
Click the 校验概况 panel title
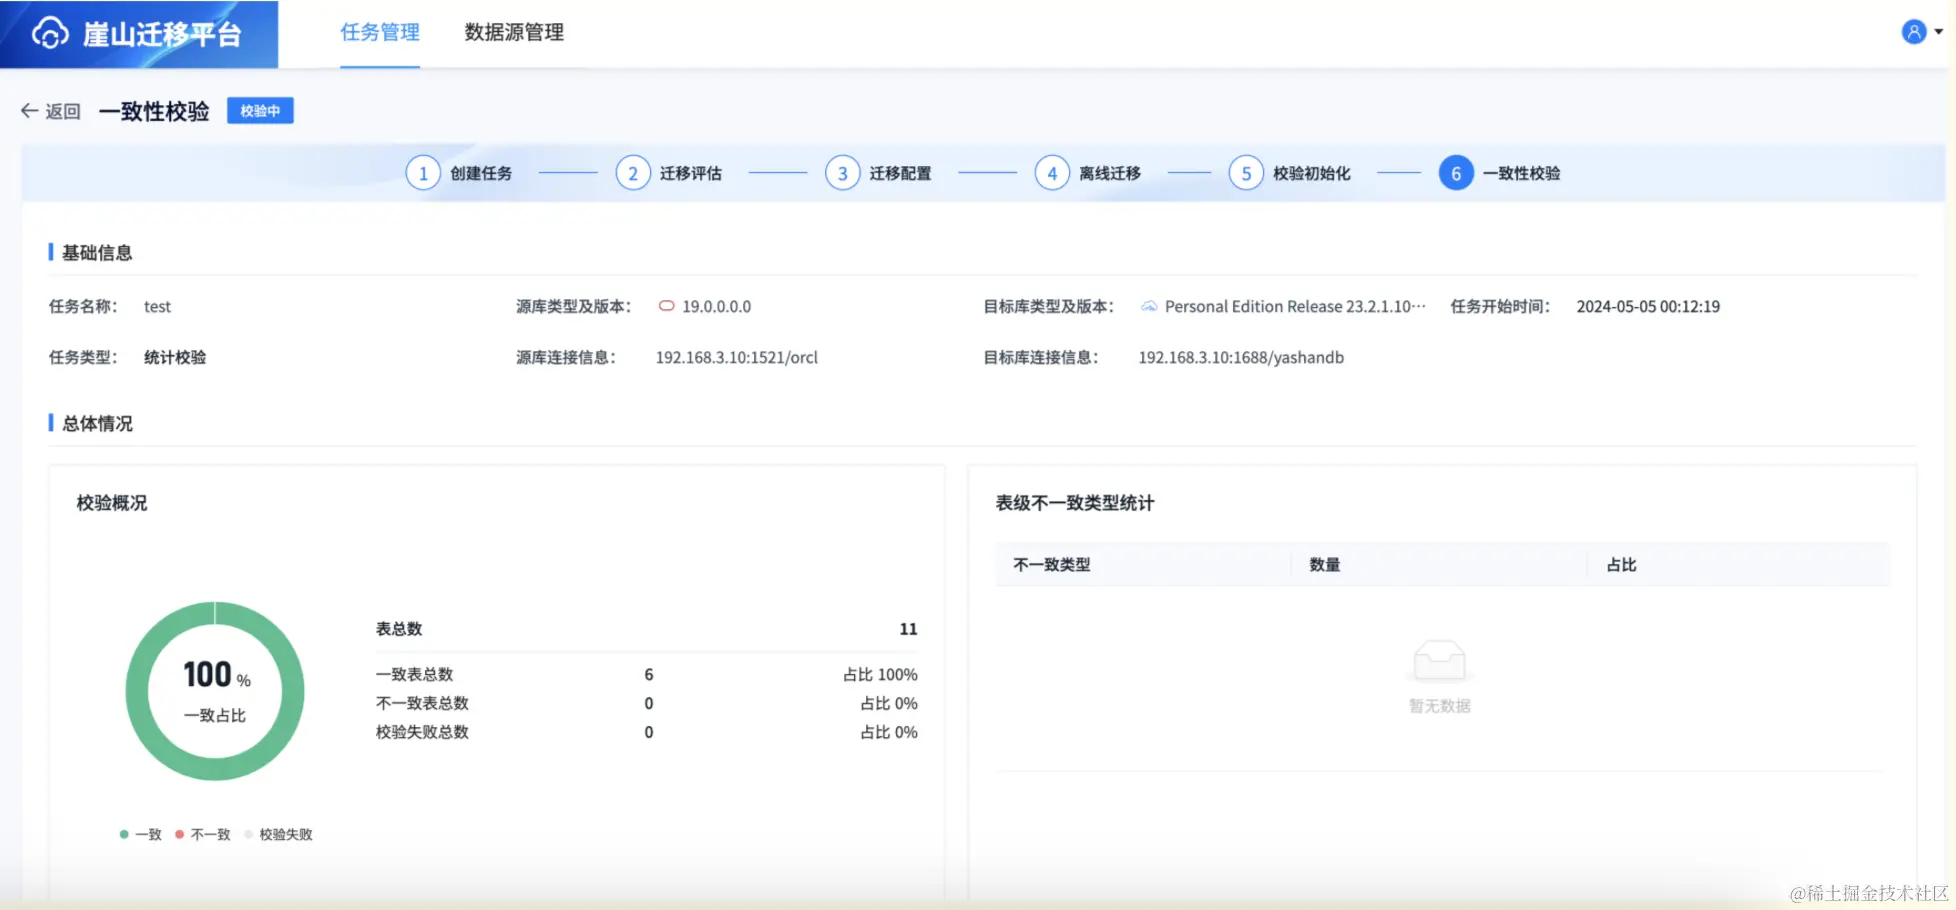click(112, 503)
